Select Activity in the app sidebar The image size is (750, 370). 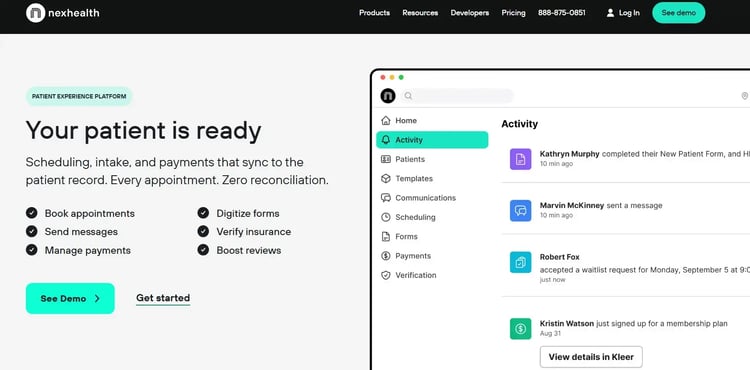[432, 140]
